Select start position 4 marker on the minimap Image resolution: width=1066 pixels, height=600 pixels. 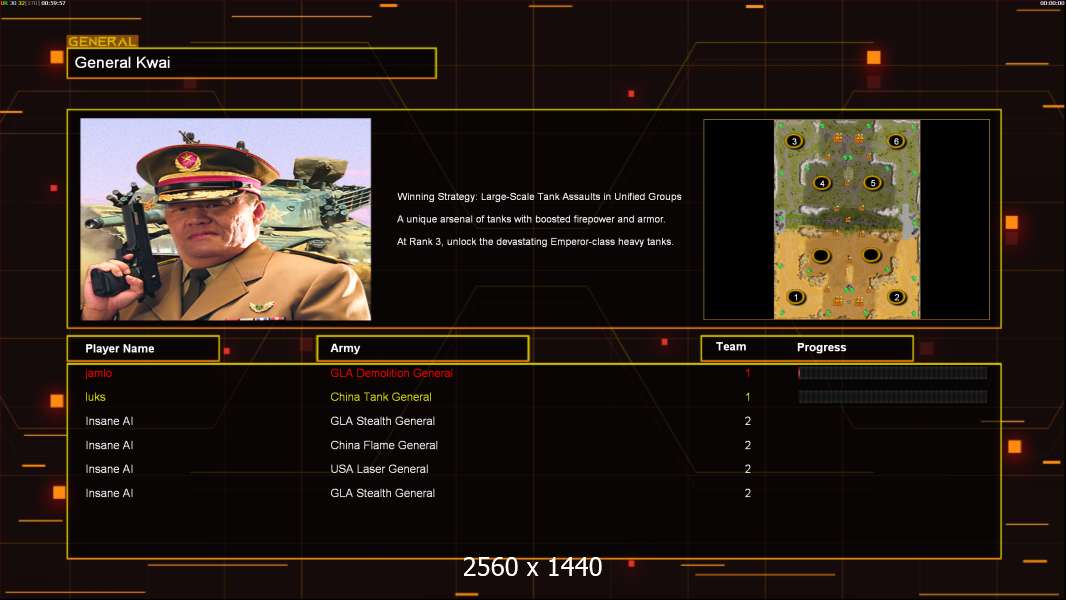point(822,183)
